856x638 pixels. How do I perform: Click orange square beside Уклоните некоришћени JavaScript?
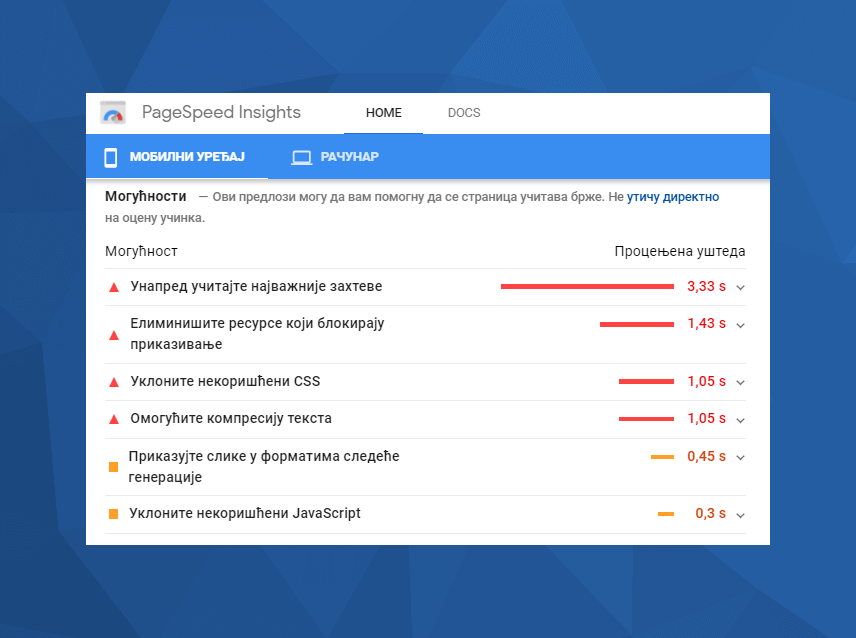[x=113, y=514]
